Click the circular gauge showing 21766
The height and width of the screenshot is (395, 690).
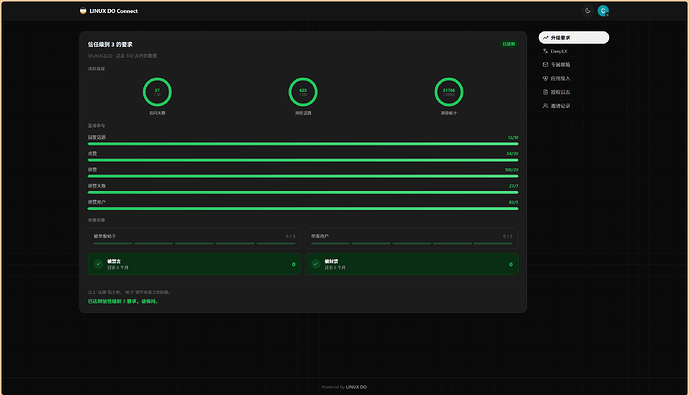click(x=448, y=92)
